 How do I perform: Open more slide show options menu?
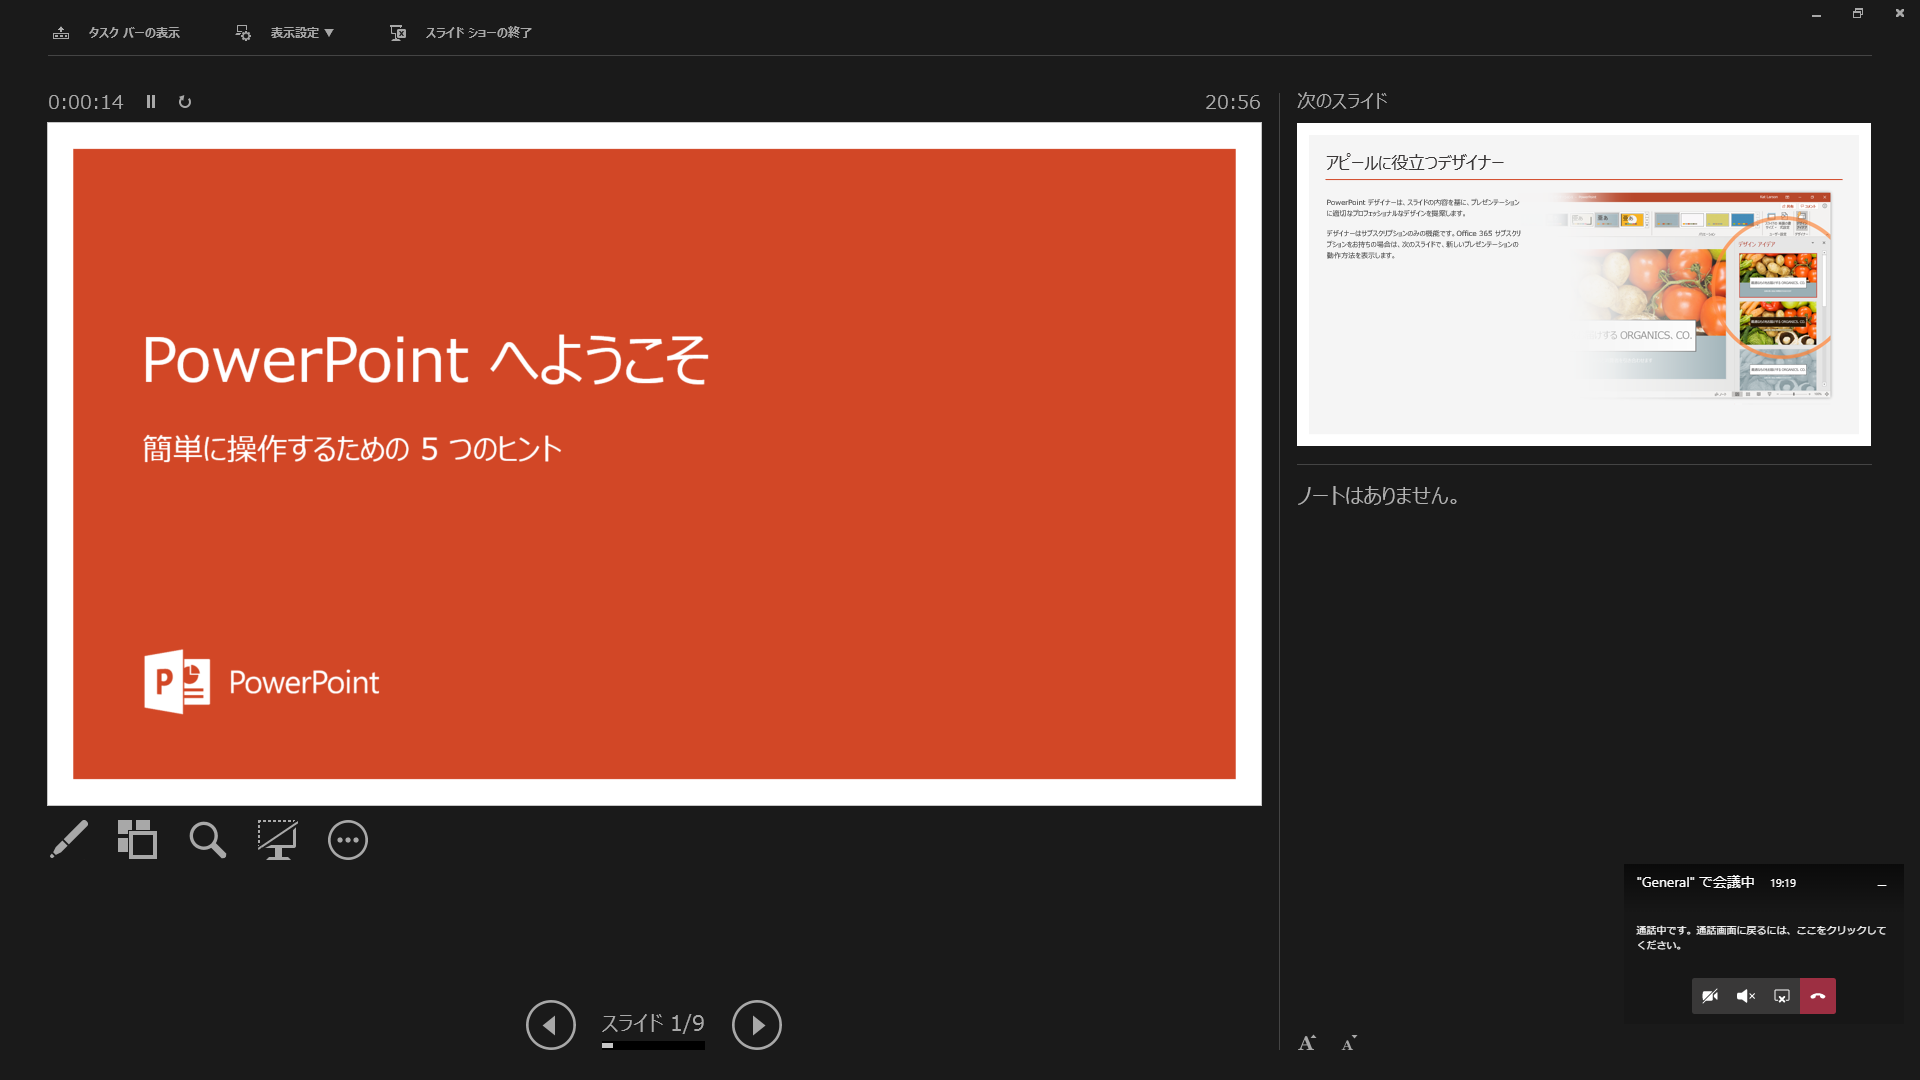click(x=348, y=840)
